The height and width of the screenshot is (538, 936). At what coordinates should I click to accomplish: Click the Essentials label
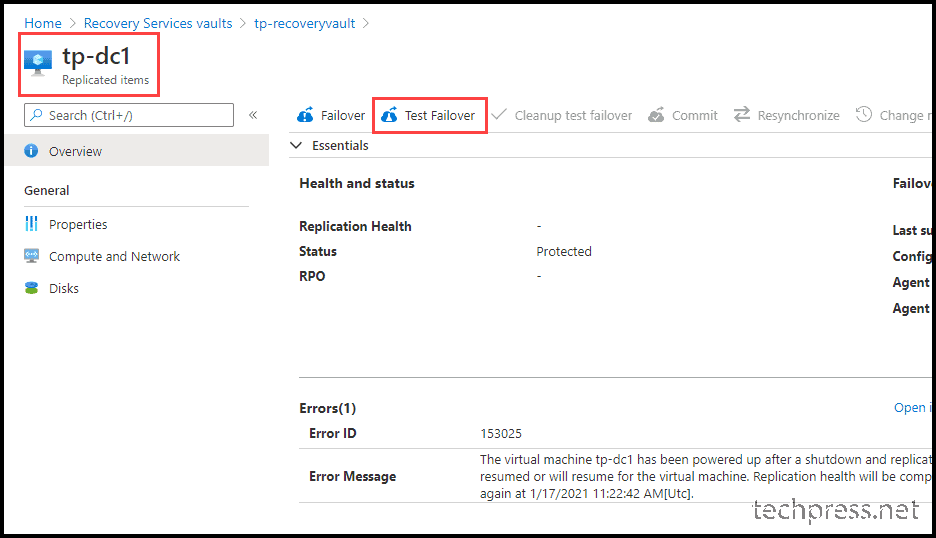[x=340, y=145]
